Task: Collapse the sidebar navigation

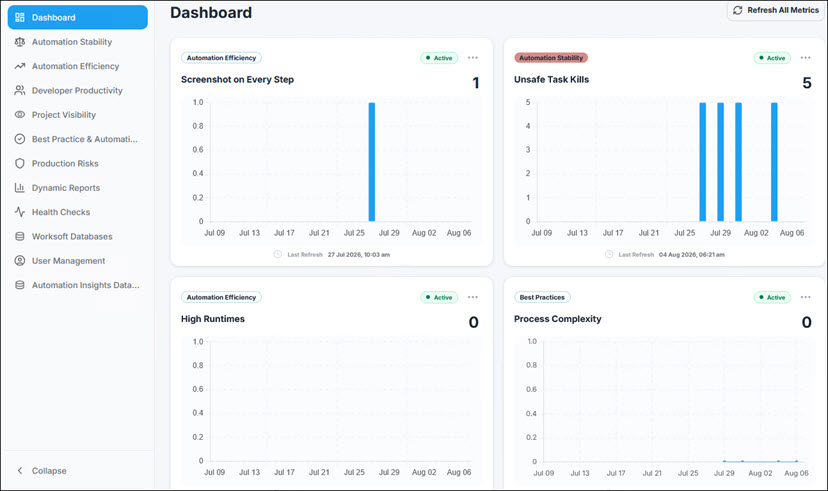Action: (42, 470)
